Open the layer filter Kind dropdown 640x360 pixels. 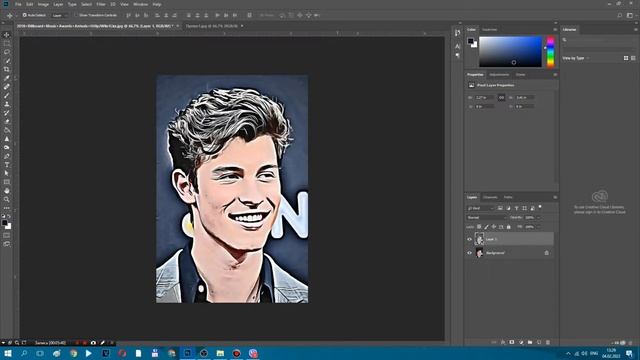click(x=480, y=208)
